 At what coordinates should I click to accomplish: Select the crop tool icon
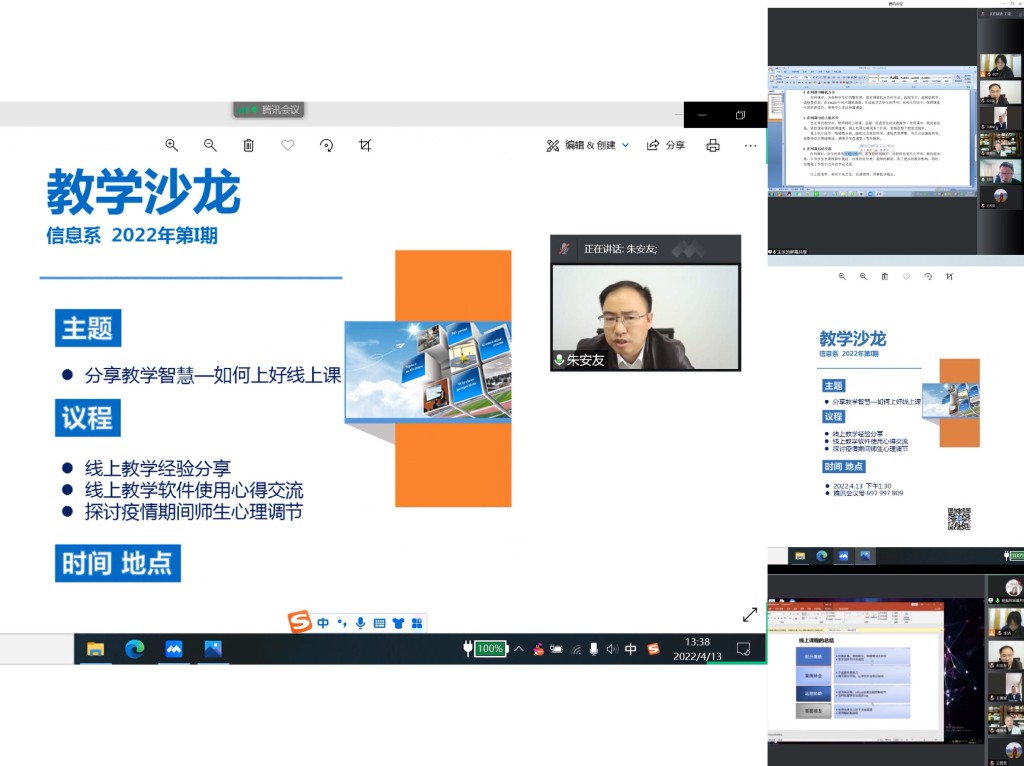tap(365, 145)
